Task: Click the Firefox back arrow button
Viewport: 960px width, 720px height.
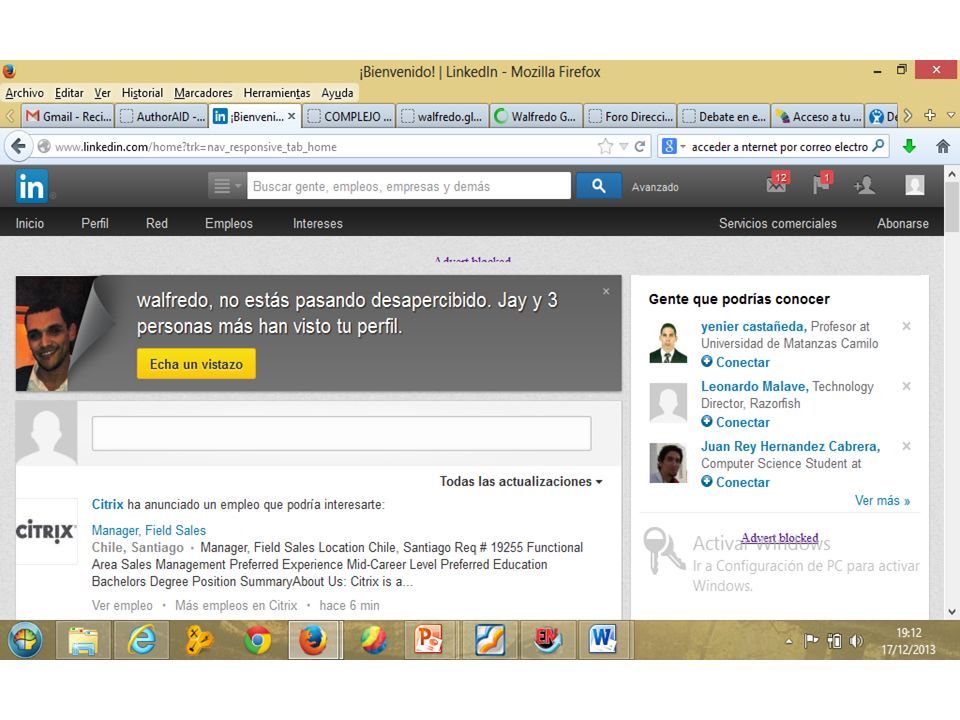Action: 18,146
